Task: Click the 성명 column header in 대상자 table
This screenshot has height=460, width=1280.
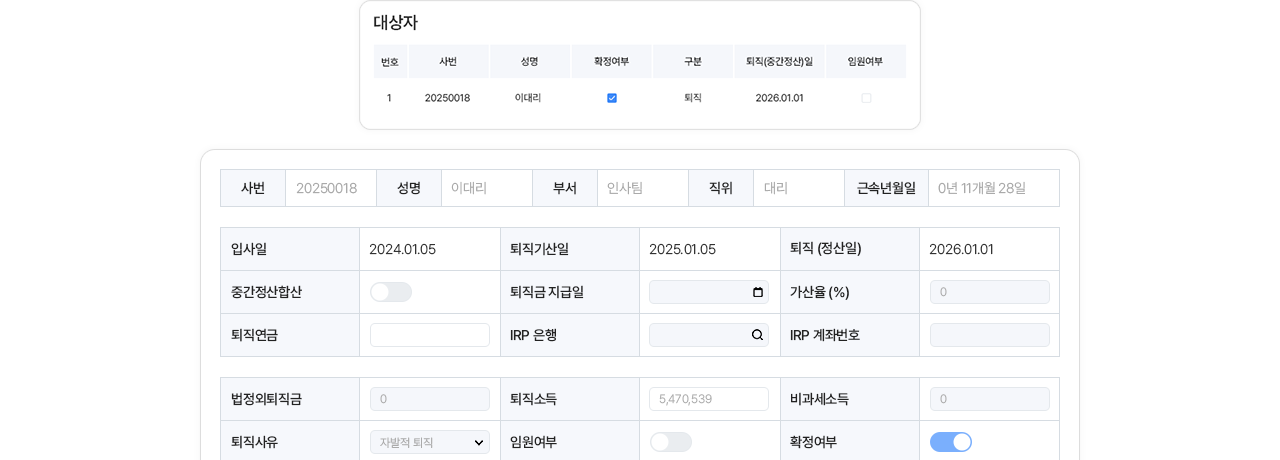Action: pos(530,62)
